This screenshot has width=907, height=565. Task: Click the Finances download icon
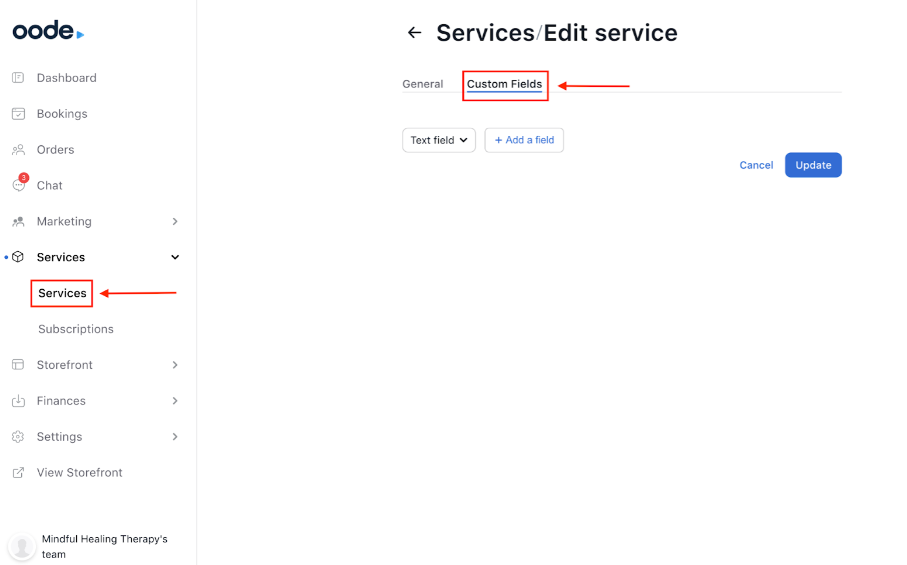(18, 401)
